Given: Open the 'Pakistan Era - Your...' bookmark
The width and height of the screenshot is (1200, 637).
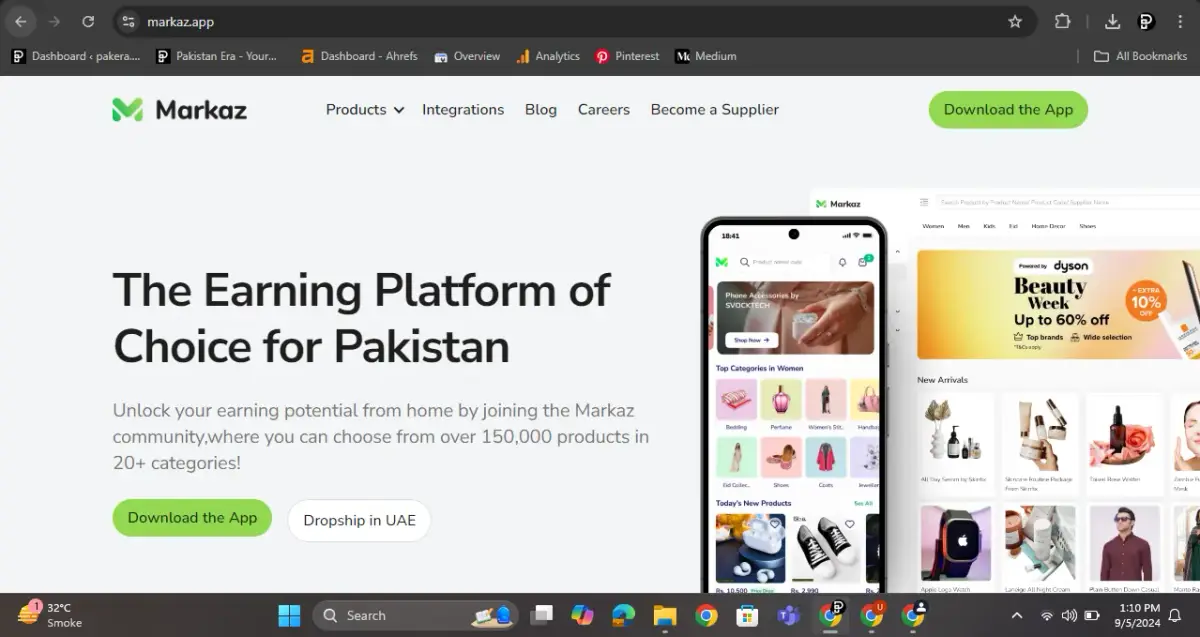Looking at the screenshot, I should (x=217, y=56).
